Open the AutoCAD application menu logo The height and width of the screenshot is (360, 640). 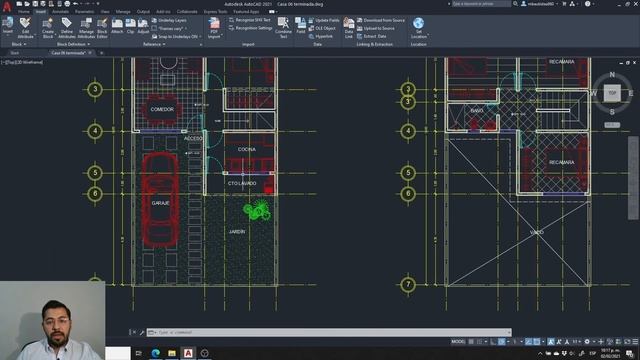(7, 6)
